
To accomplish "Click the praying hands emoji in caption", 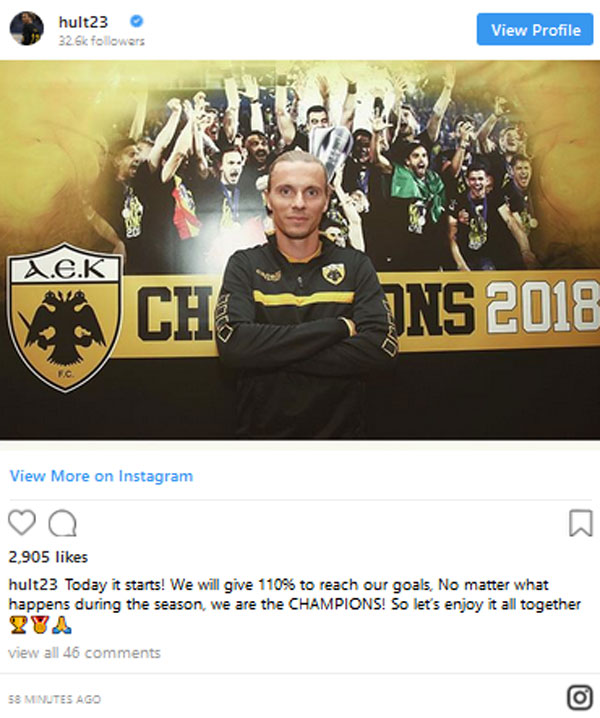I will point(61,625).
